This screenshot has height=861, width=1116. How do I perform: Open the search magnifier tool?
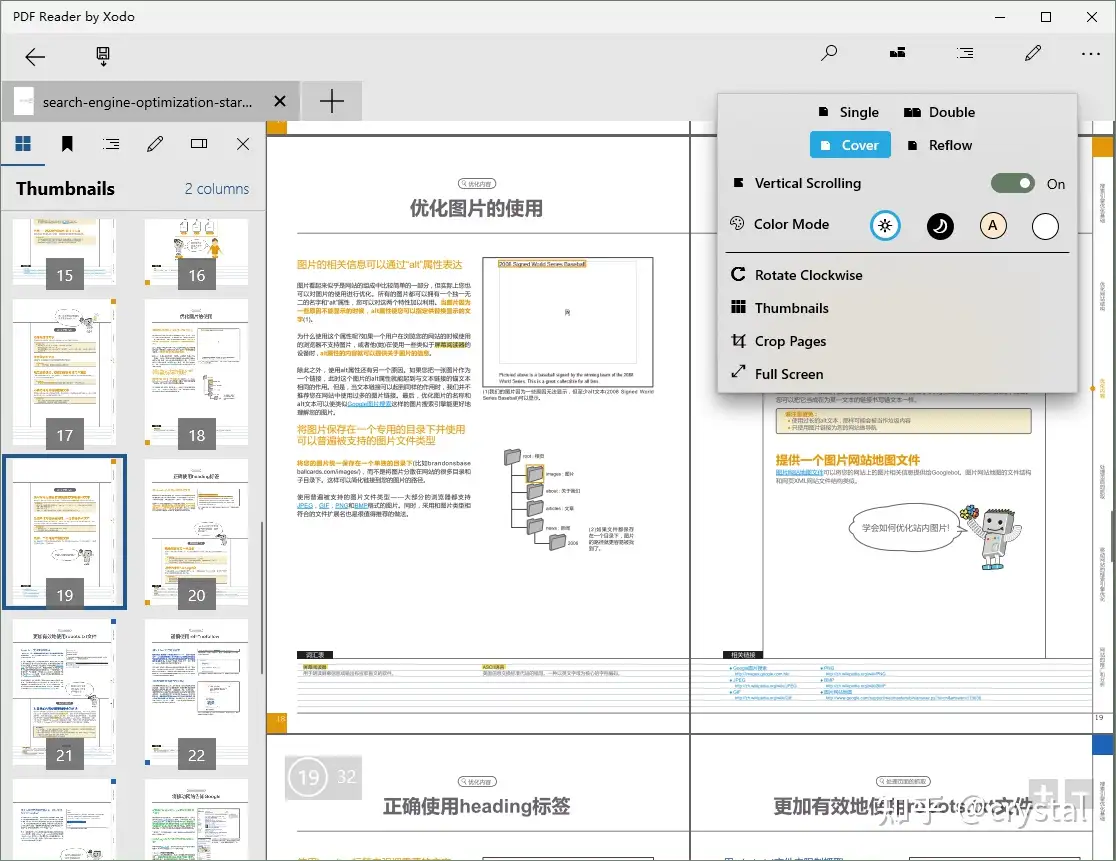829,53
